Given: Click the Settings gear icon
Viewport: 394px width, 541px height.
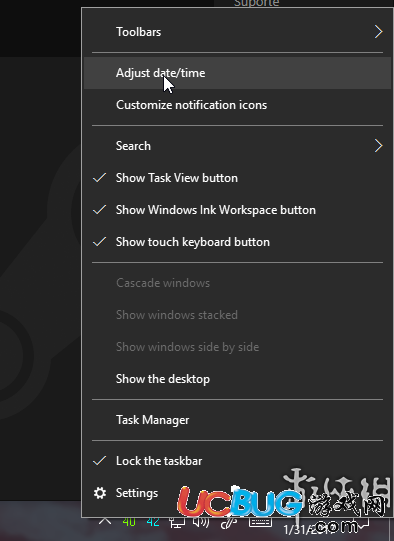Looking at the screenshot, I should (100, 493).
